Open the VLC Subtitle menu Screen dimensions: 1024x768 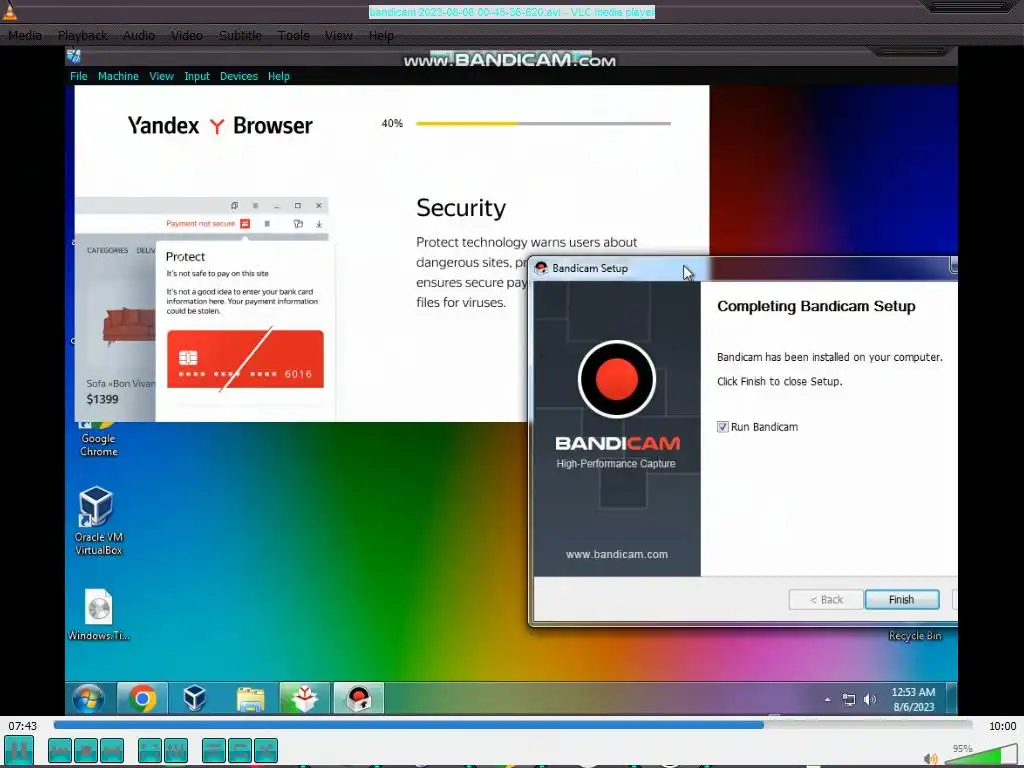coord(240,35)
